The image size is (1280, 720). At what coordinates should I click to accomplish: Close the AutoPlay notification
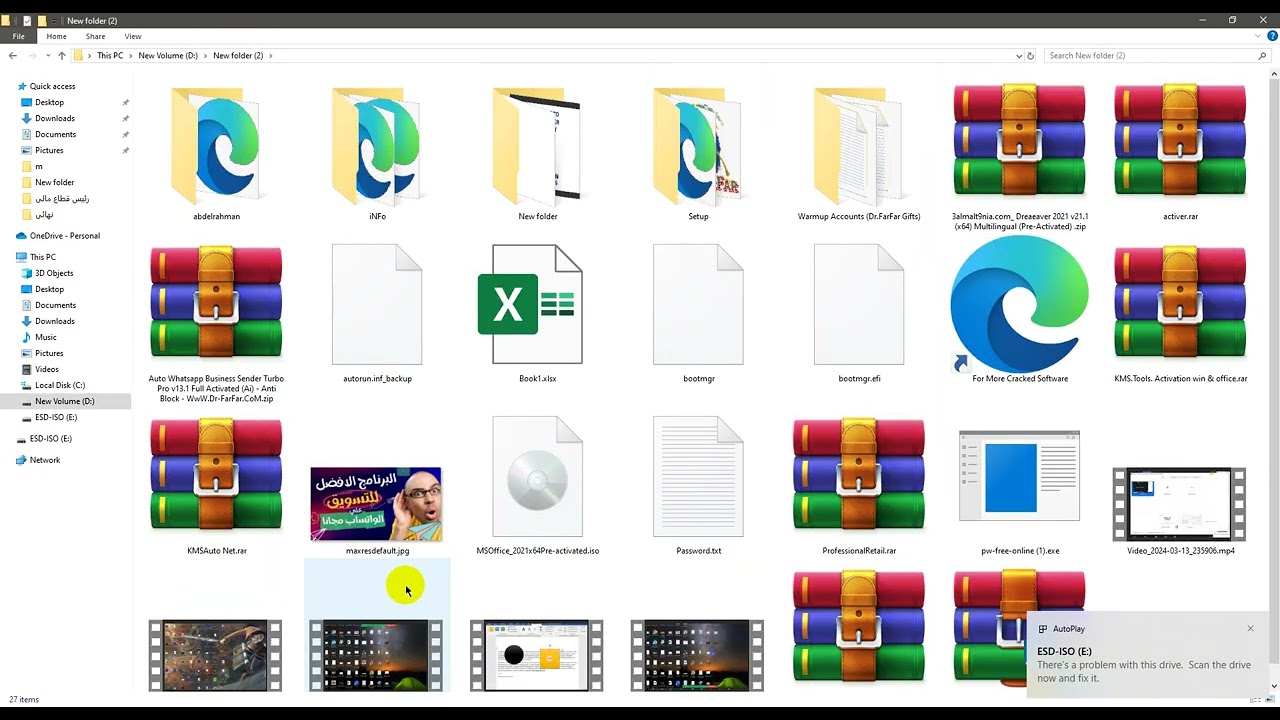1250,628
